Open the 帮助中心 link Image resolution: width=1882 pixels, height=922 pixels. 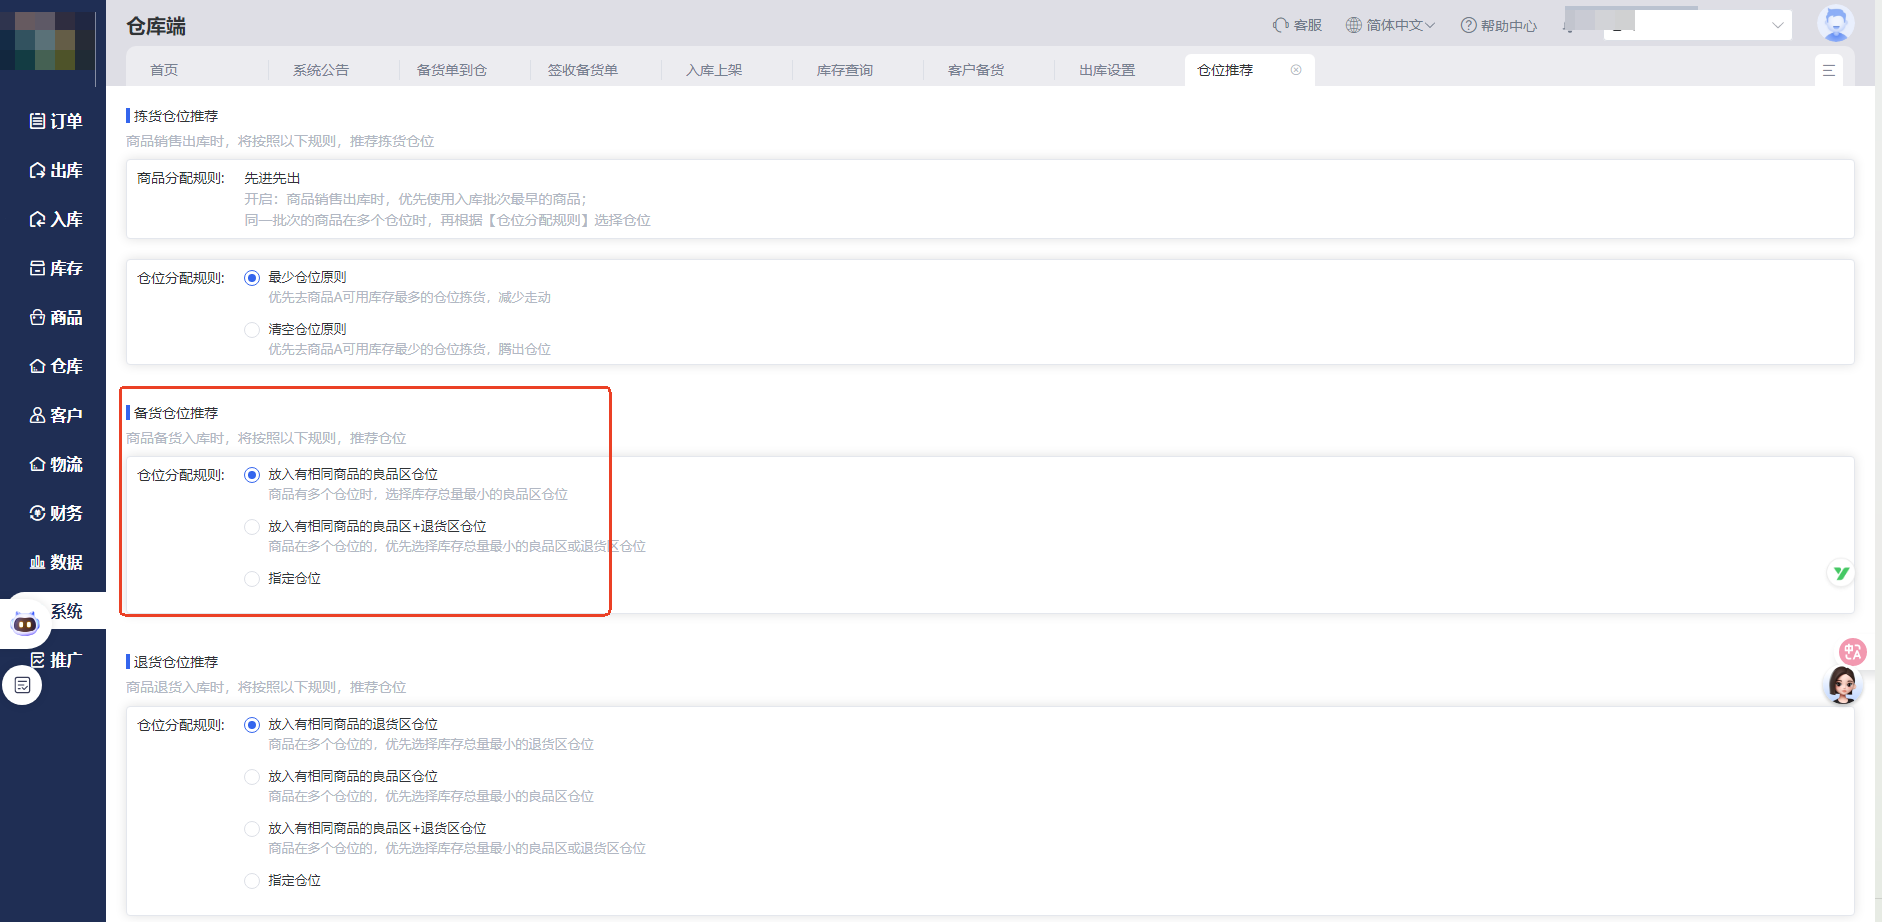tap(1498, 24)
